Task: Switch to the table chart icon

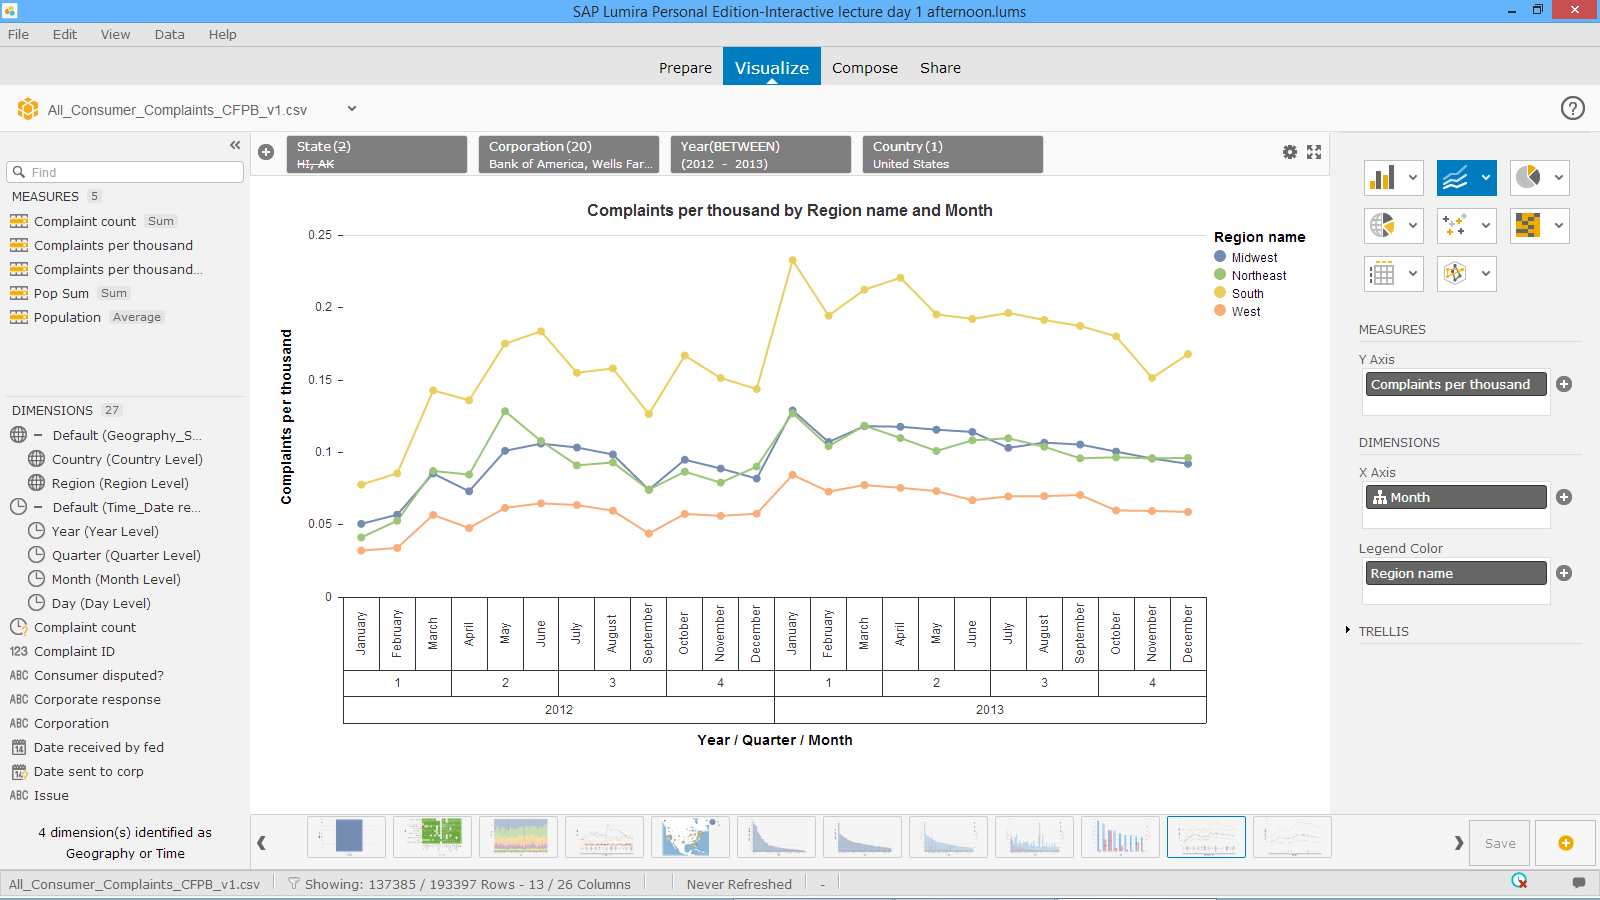Action: [1382, 274]
